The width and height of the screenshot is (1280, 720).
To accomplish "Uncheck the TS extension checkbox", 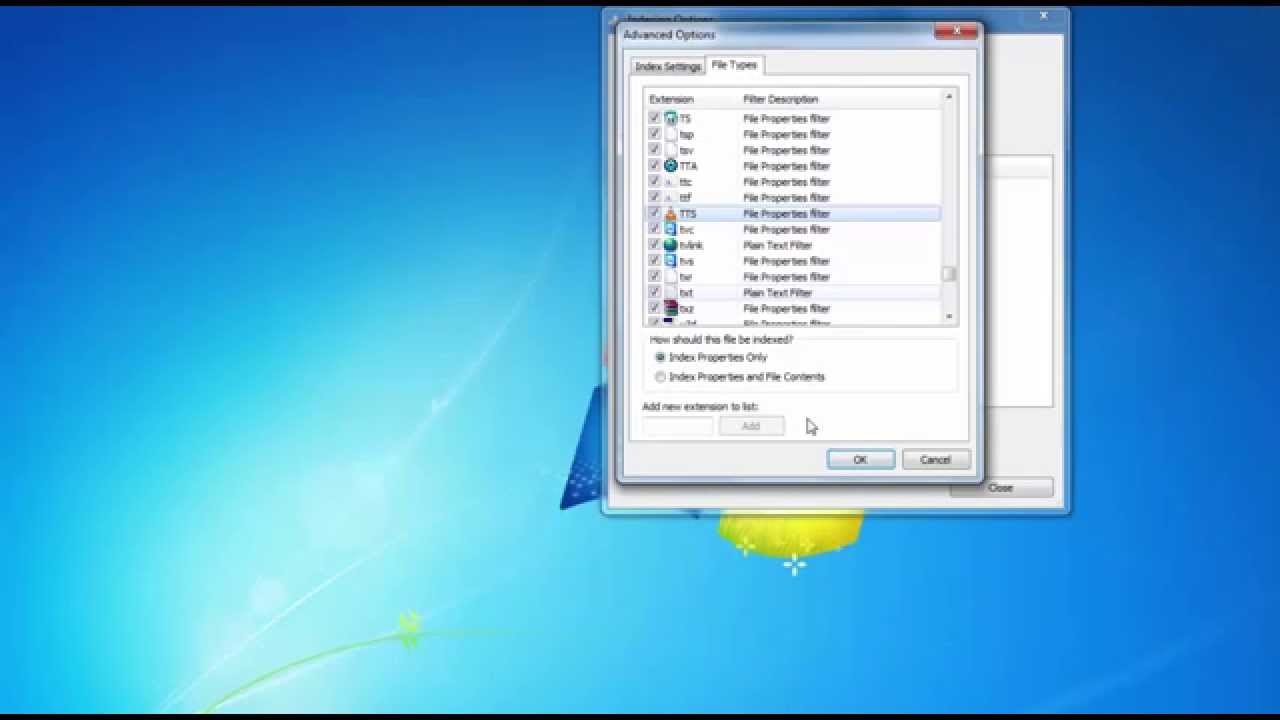I will 655,118.
